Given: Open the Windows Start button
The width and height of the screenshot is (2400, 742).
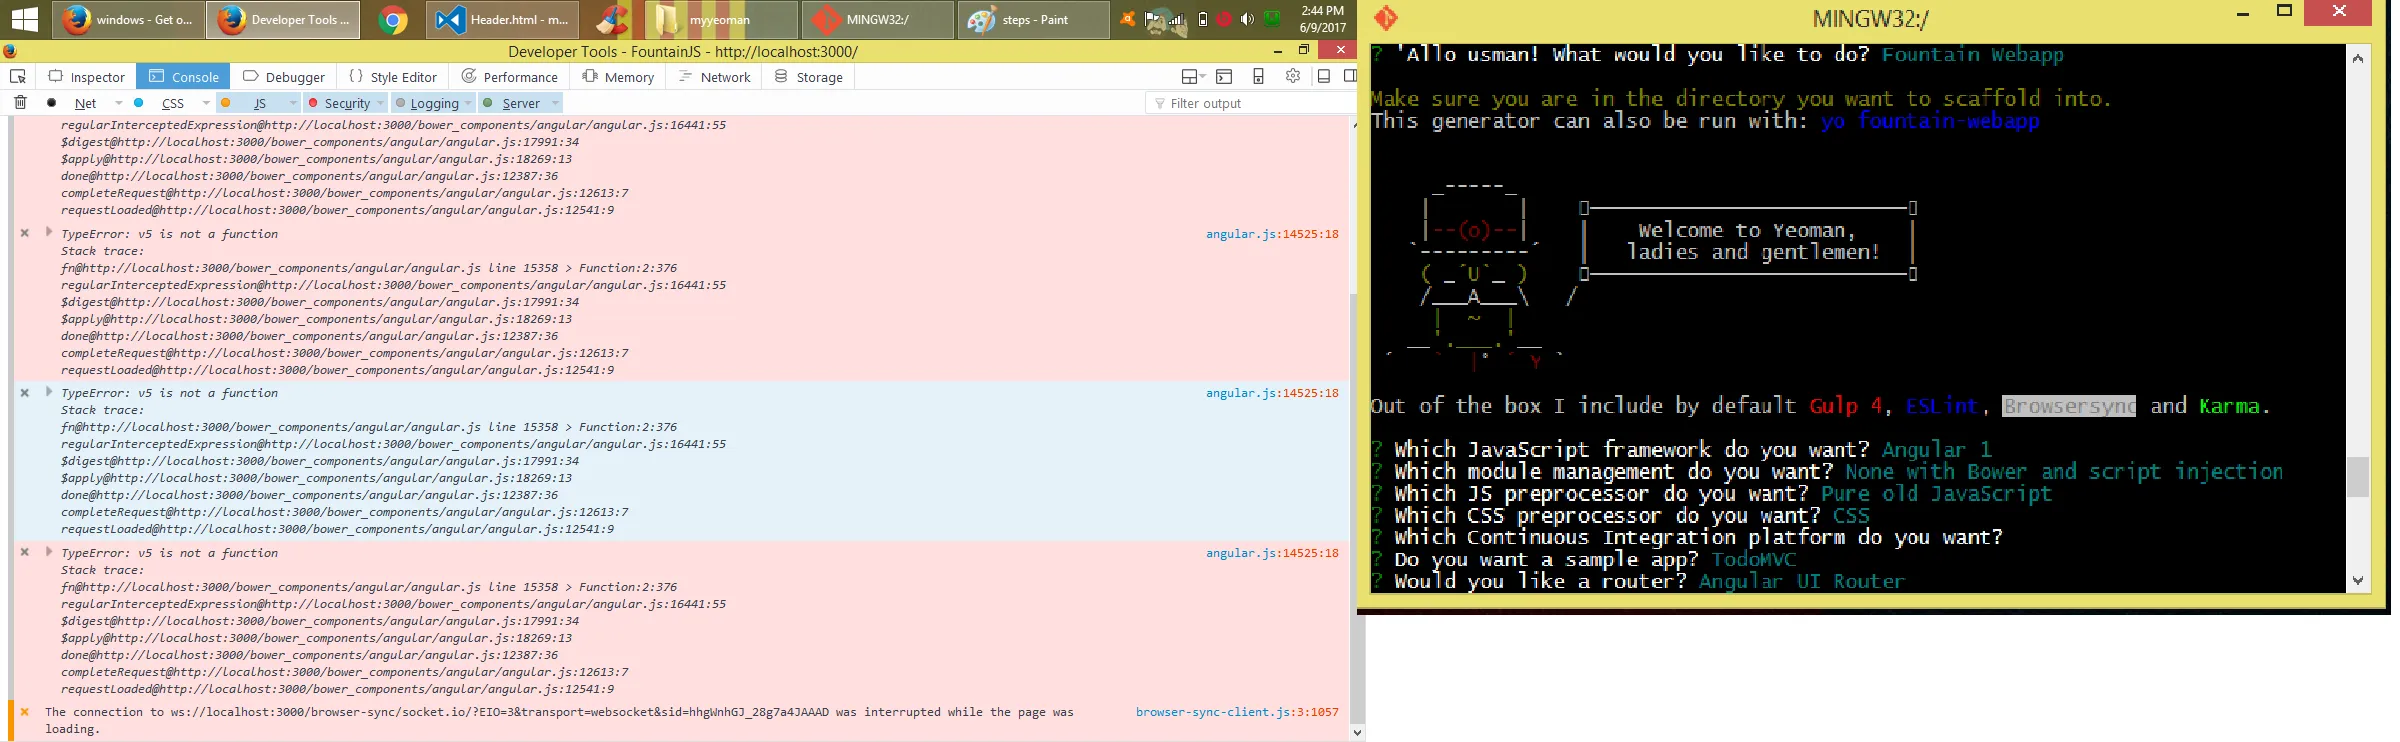Looking at the screenshot, I should coord(24,19).
